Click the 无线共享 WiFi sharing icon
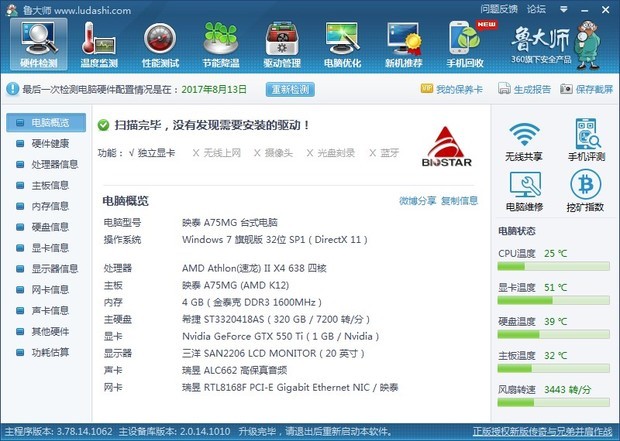This screenshot has height=441, width=620. click(524, 142)
